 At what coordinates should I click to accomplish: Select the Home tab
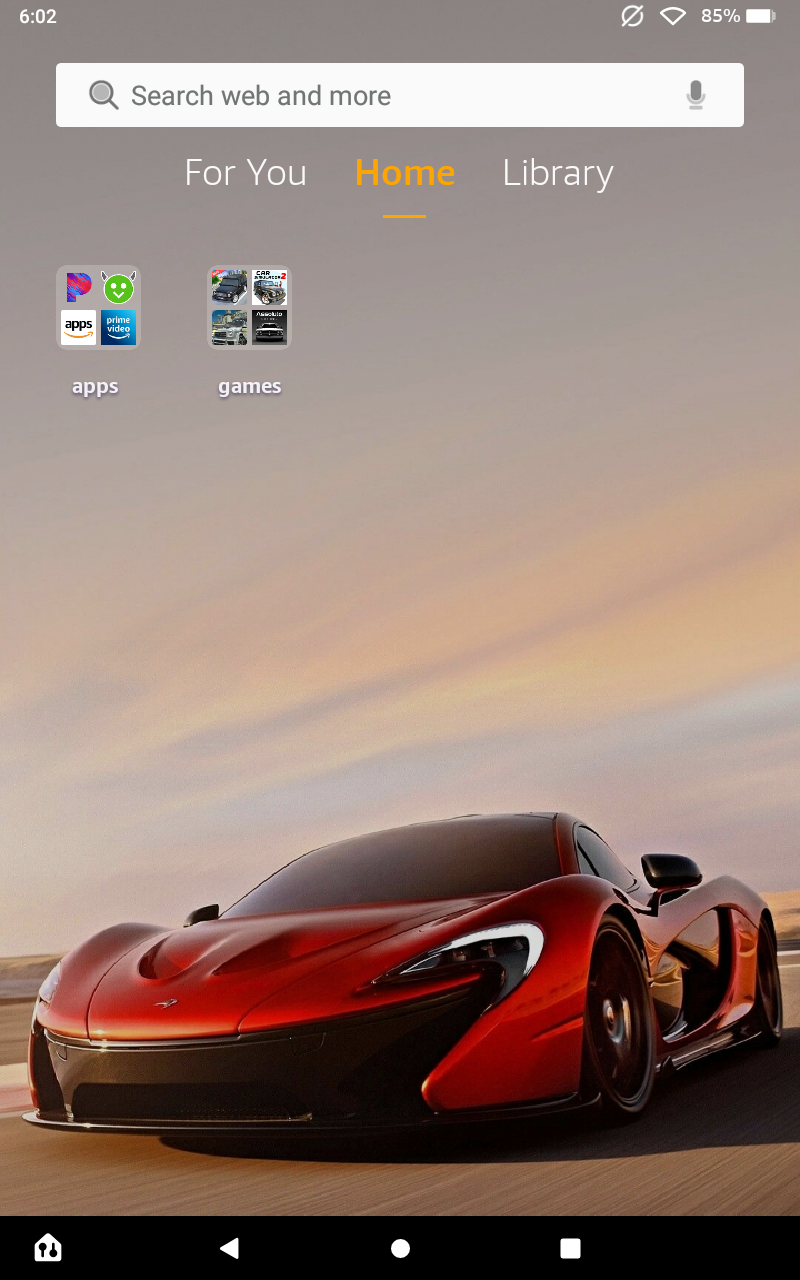coord(405,173)
